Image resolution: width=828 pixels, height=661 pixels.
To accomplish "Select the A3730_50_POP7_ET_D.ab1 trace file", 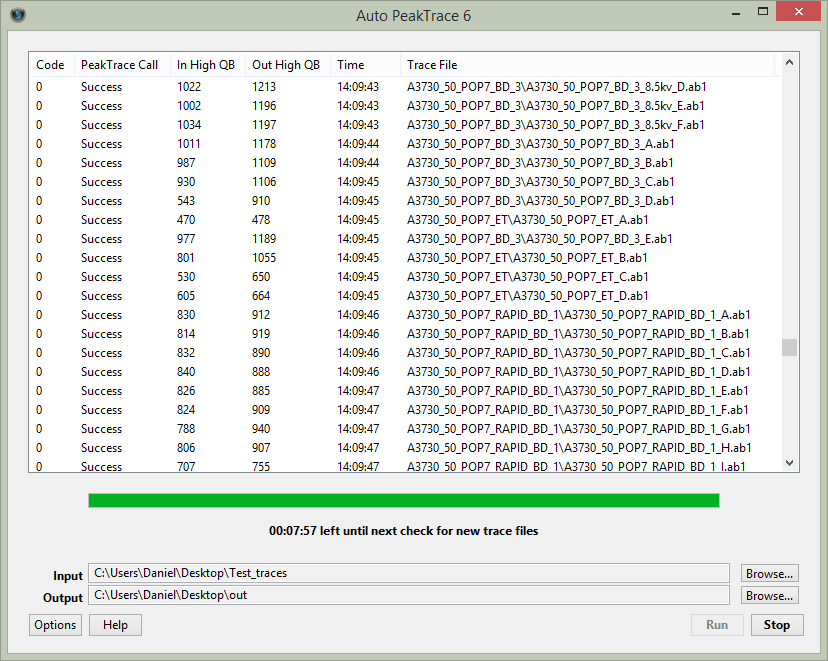I will tap(528, 296).
